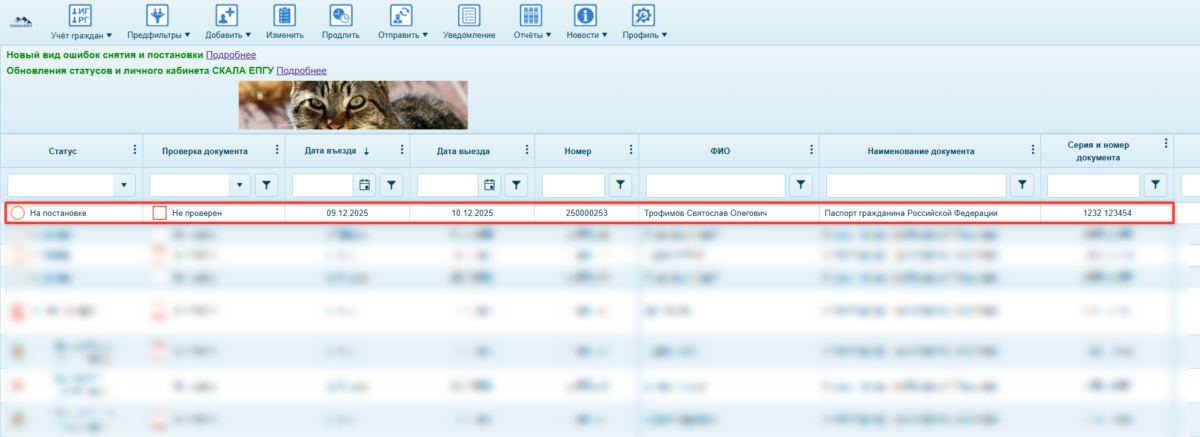Open the Профиль menu
The width and height of the screenshot is (1200, 437).
click(644, 22)
